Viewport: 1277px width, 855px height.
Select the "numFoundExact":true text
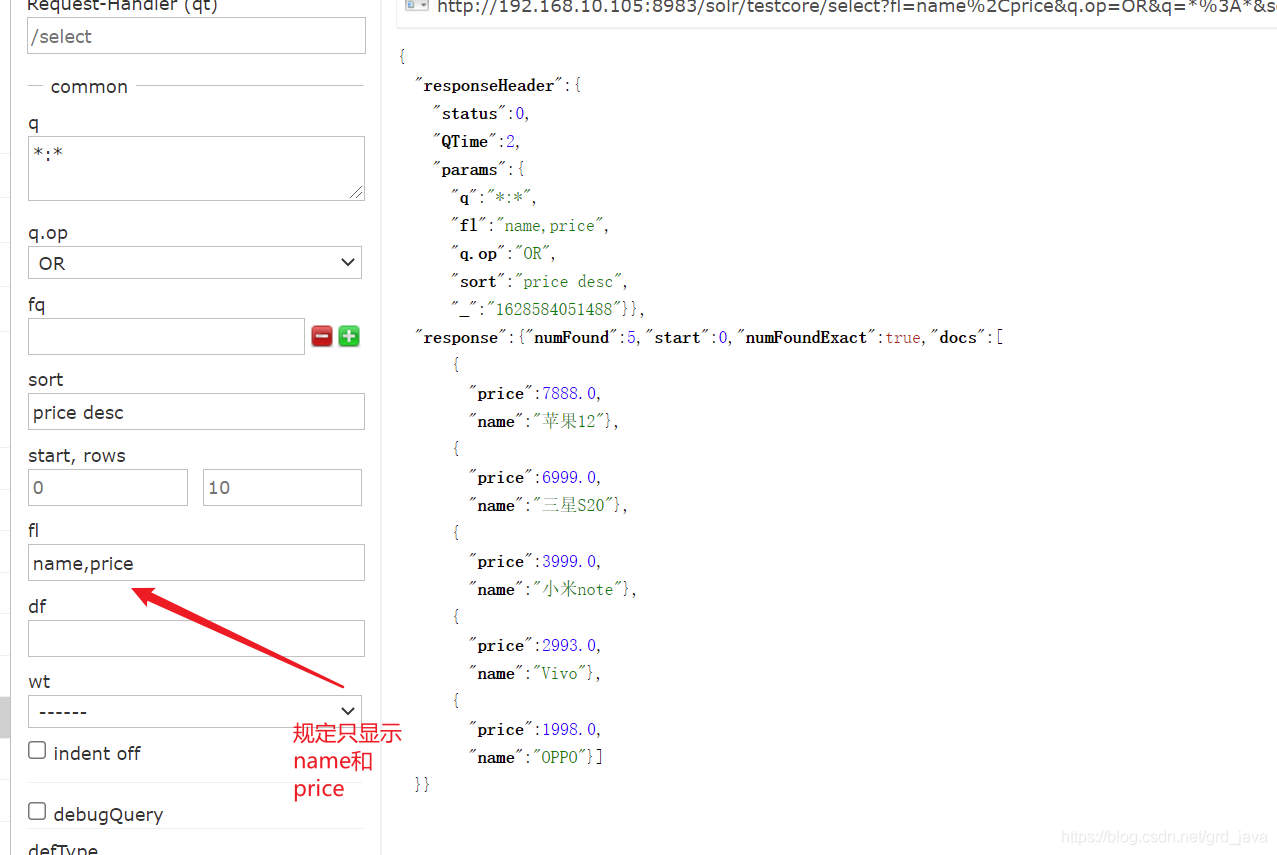point(829,337)
